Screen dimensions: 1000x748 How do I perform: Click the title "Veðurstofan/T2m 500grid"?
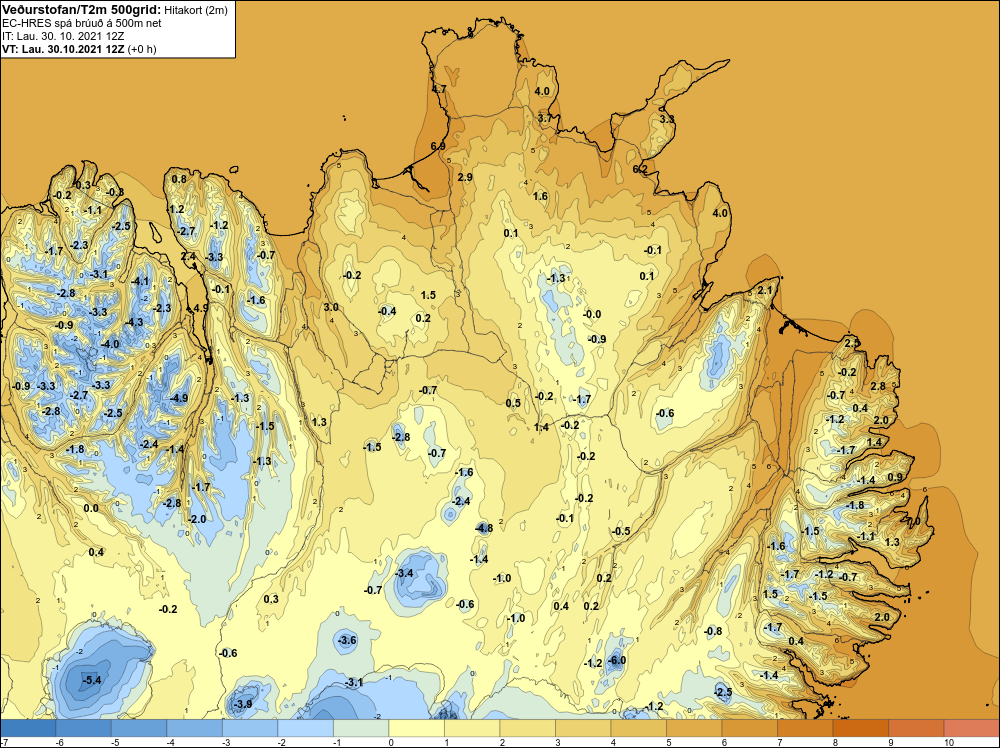coord(81,10)
